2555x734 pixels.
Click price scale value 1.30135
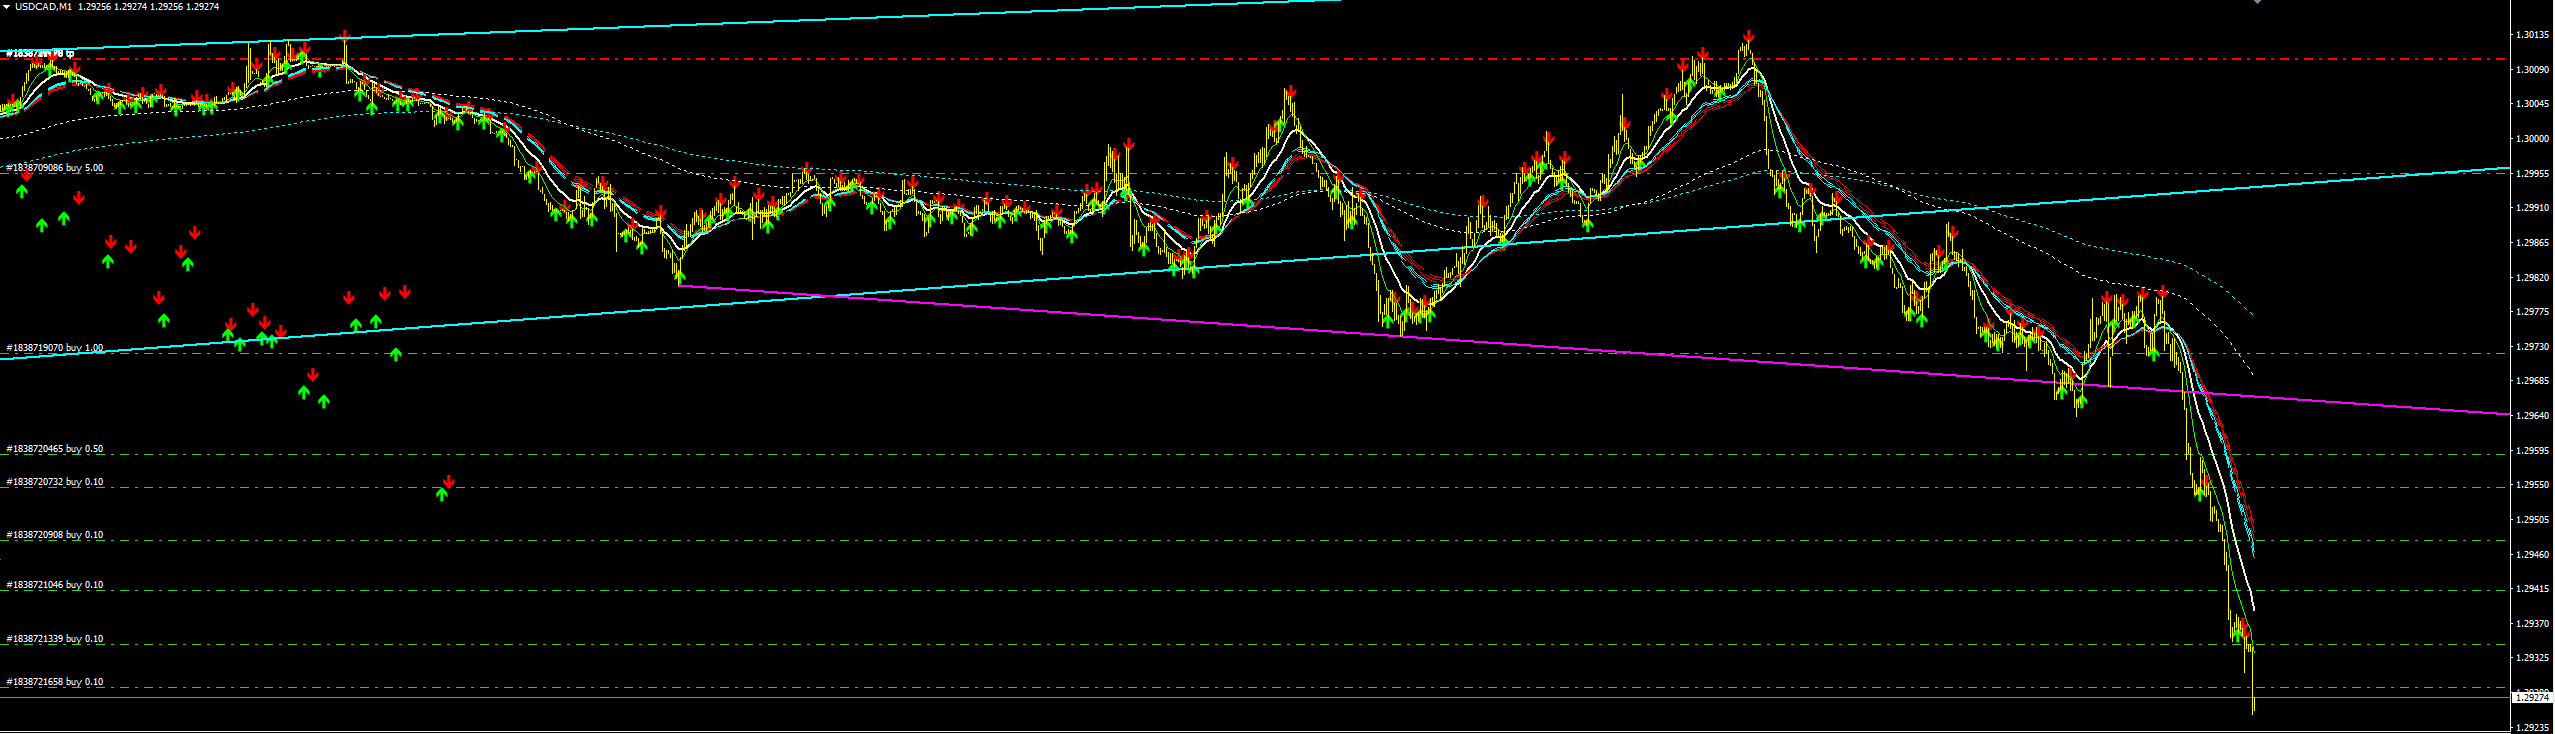coord(2531,35)
